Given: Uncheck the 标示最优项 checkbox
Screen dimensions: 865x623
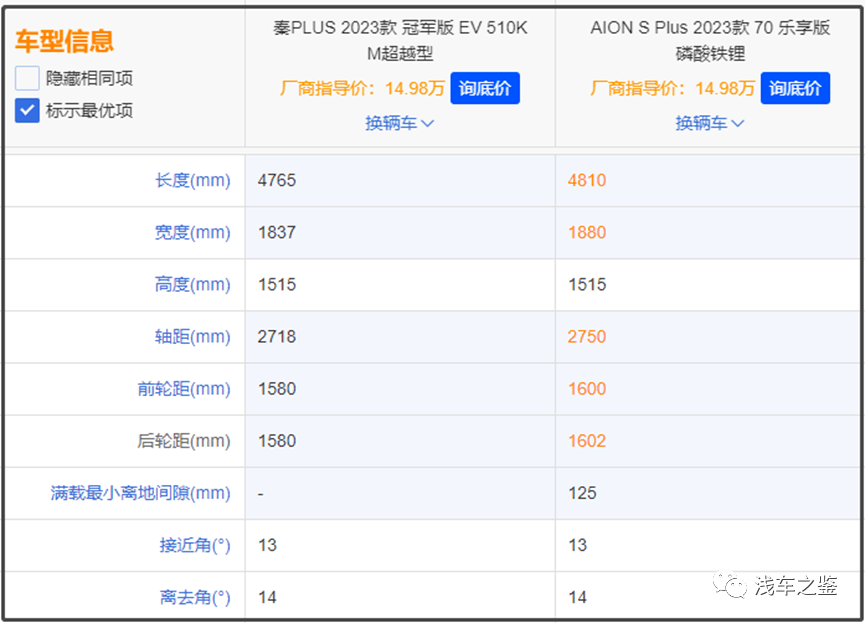Looking at the screenshot, I should (x=27, y=110).
